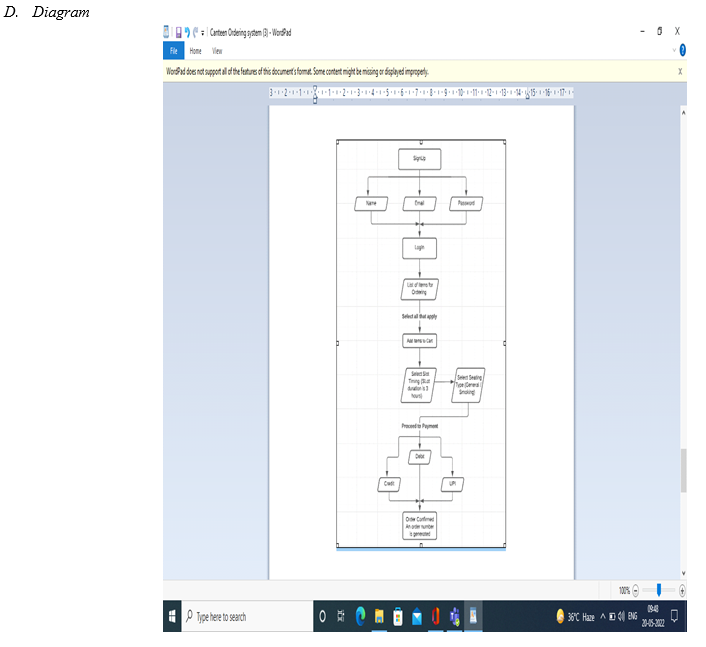
Task: Click the Password box in the flowchart
Action: coord(466,204)
